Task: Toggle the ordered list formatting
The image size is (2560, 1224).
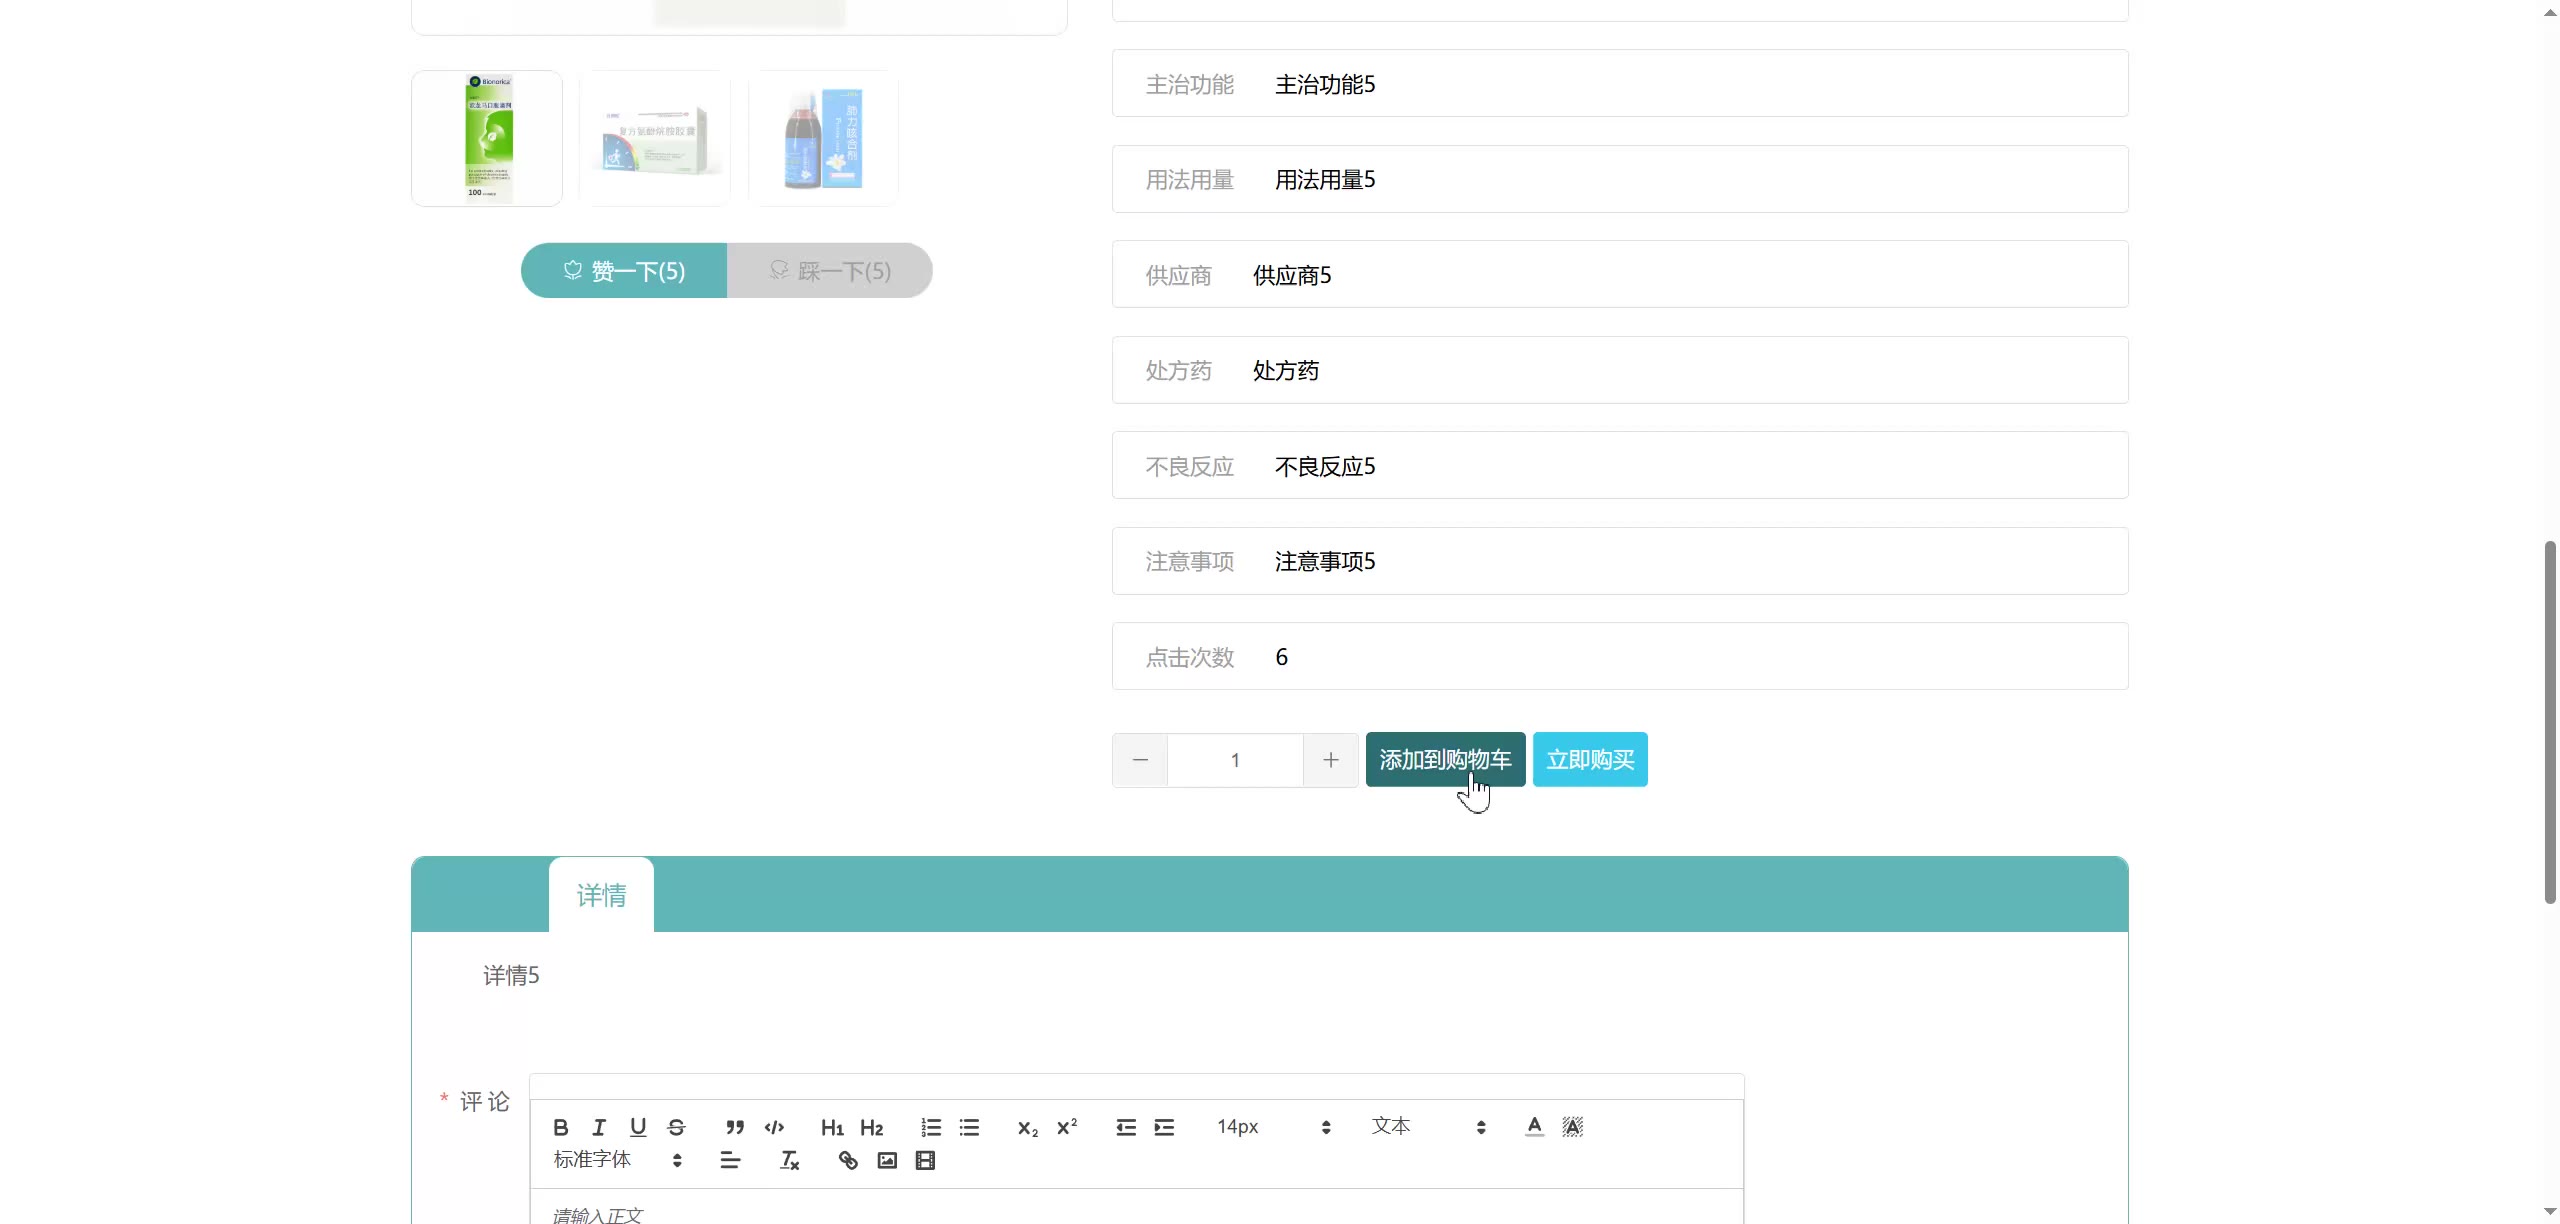Action: coord(931,1127)
